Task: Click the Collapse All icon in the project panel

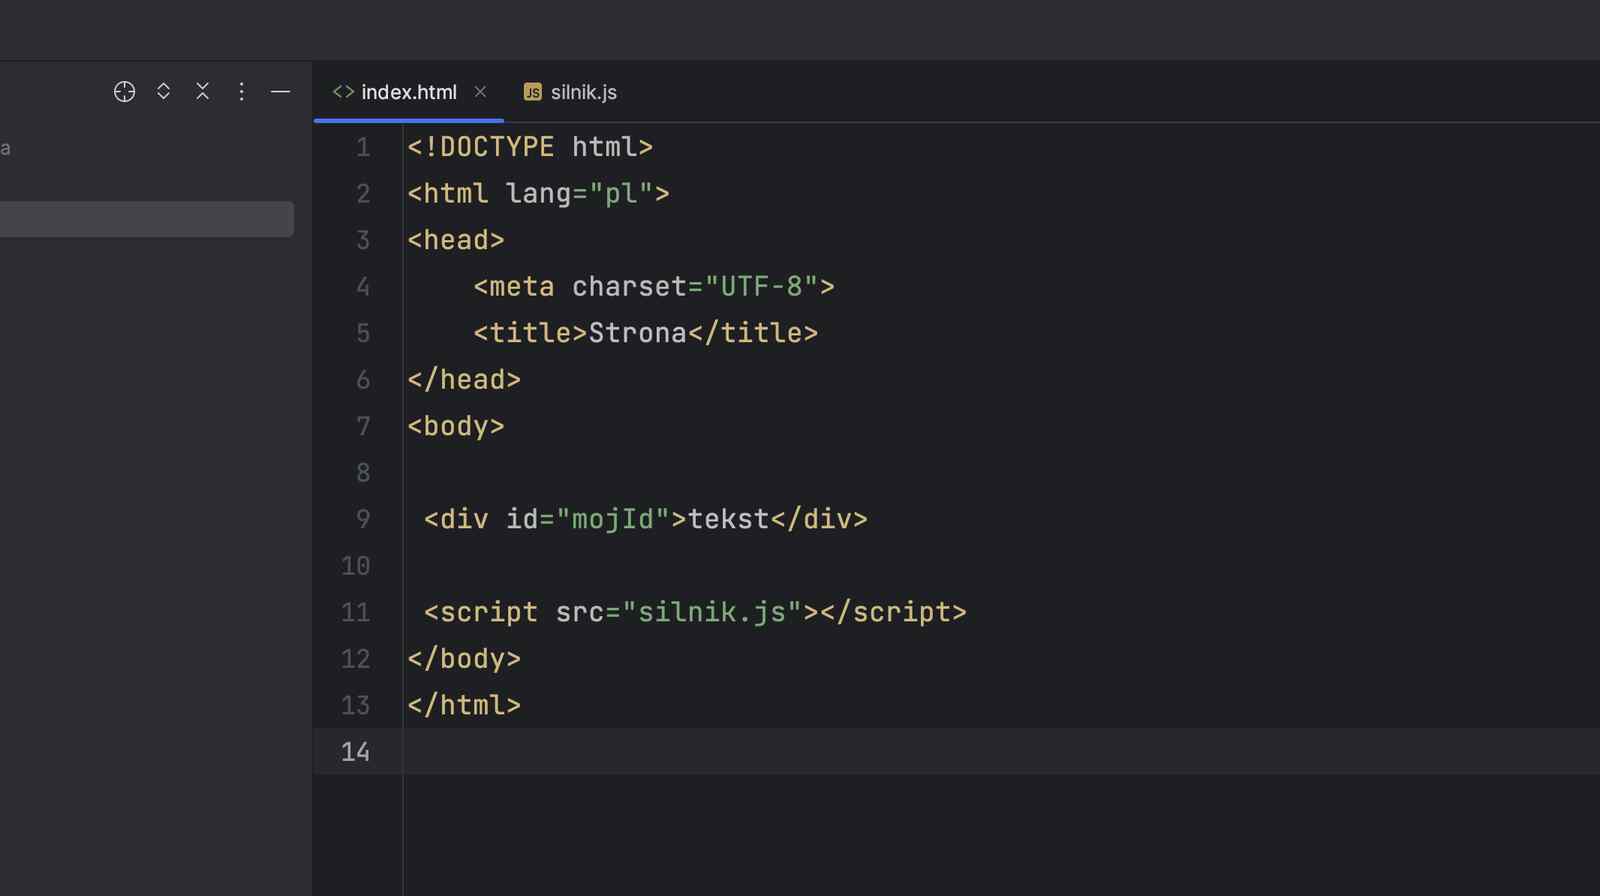Action: pyautogui.click(x=202, y=92)
